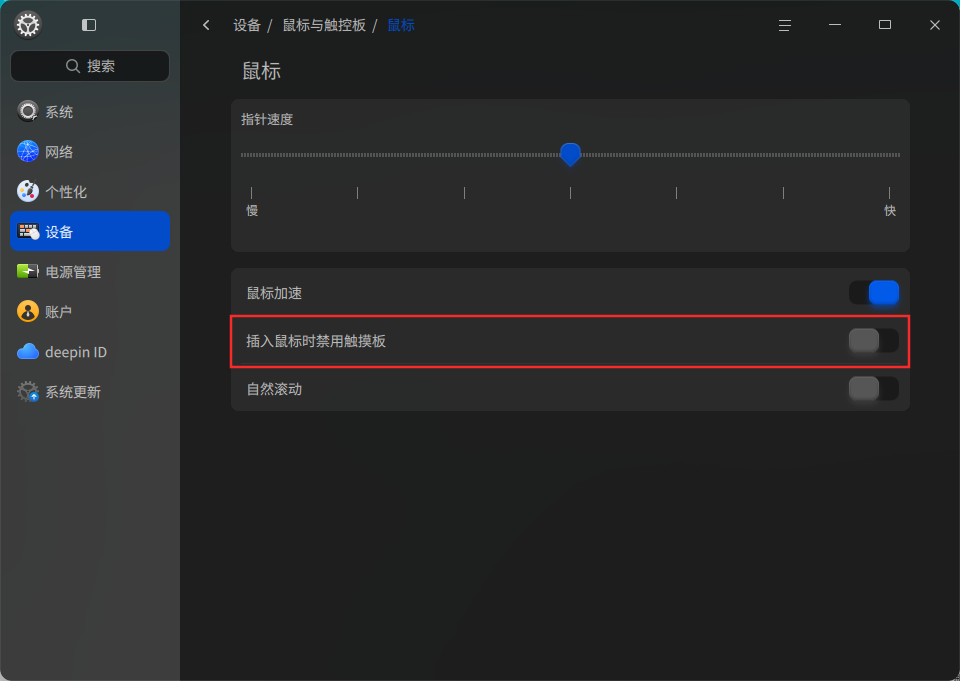Click the 系统 sidebar icon
The width and height of the screenshot is (960, 681).
tap(28, 111)
